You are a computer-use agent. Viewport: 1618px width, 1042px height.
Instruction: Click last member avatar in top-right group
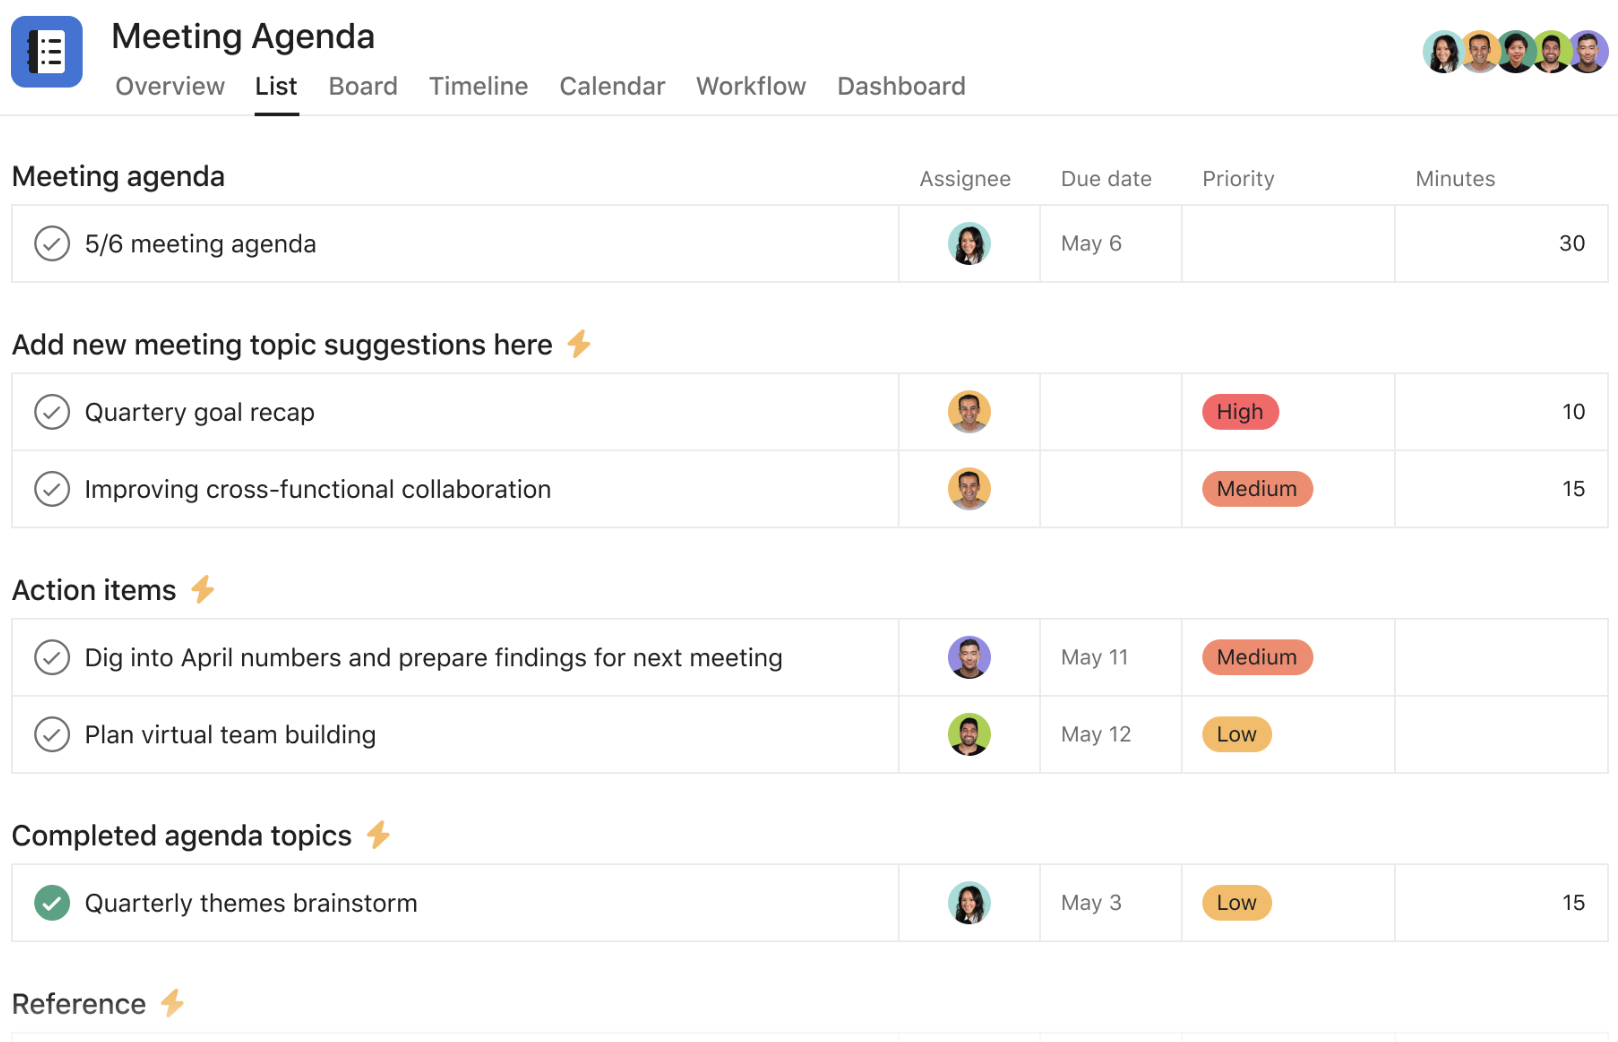[1588, 52]
